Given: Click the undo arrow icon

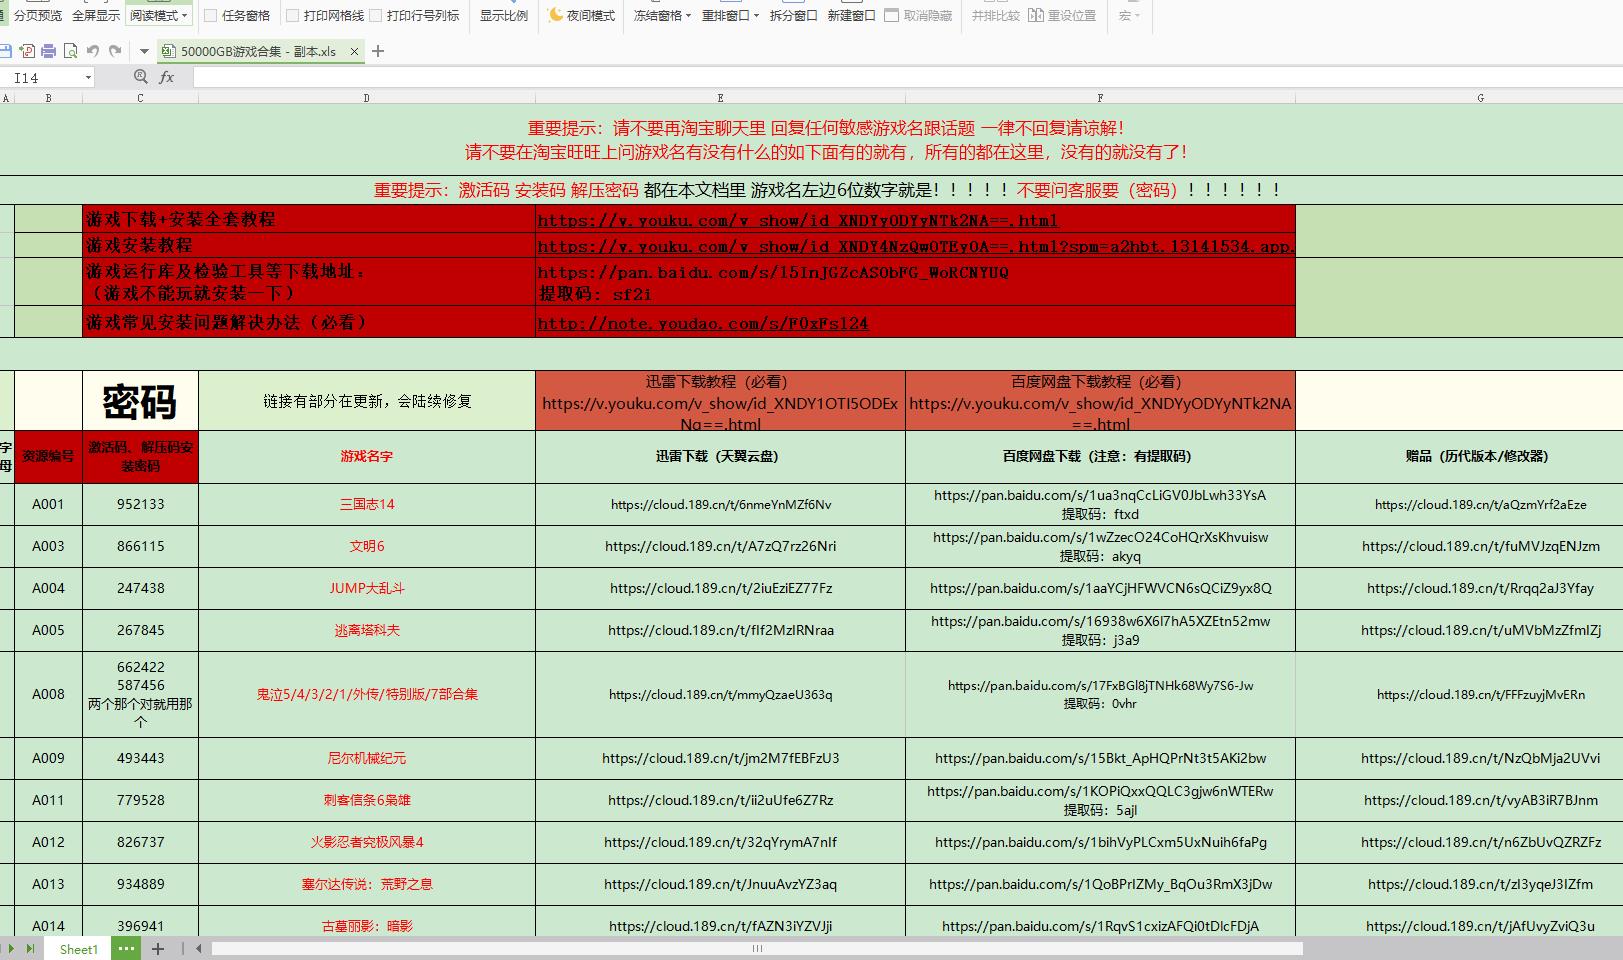Looking at the screenshot, I should click(93, 51).
